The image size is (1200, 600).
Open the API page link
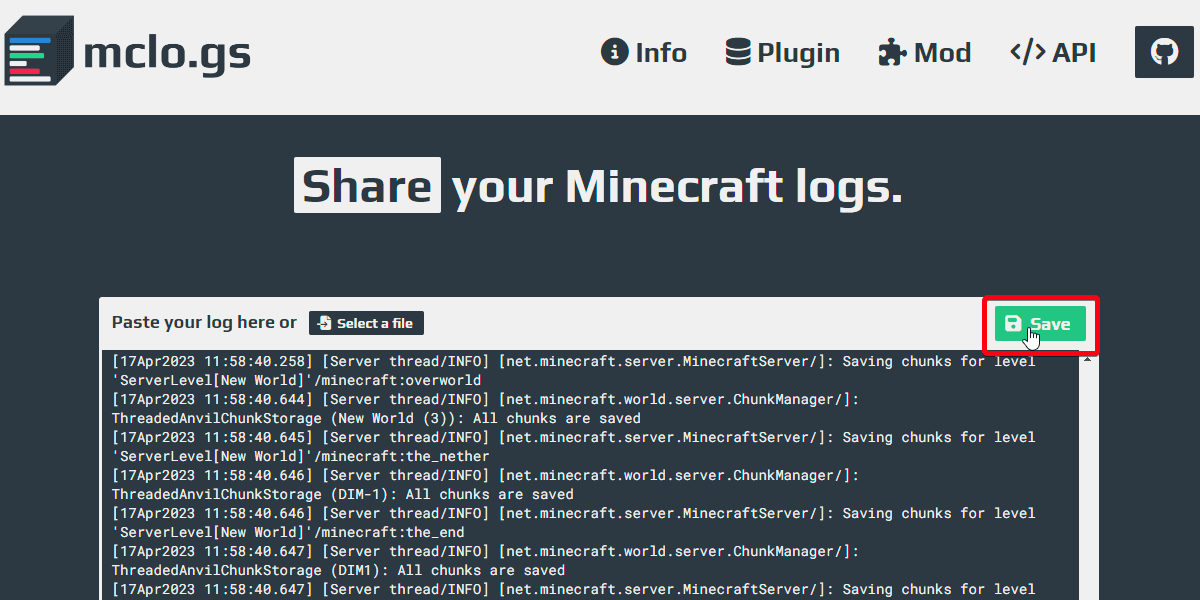(x=1053, y=52)
